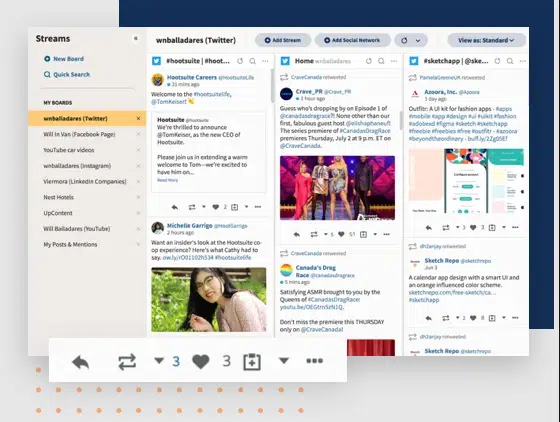This screenshot has width=560, height=422.
Task: Open Michelle Garrigo's tweet photo
Action: pyautogui.click(x=209, y=300)
